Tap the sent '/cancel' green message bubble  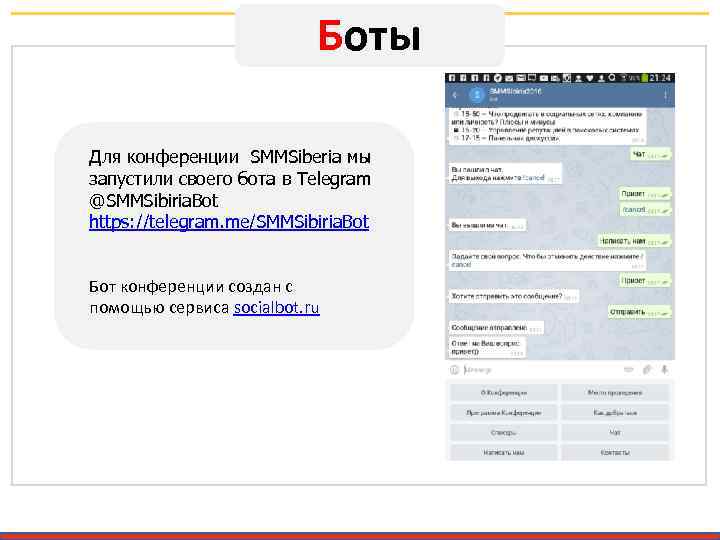pyautogui.click(x=645, y=210)
